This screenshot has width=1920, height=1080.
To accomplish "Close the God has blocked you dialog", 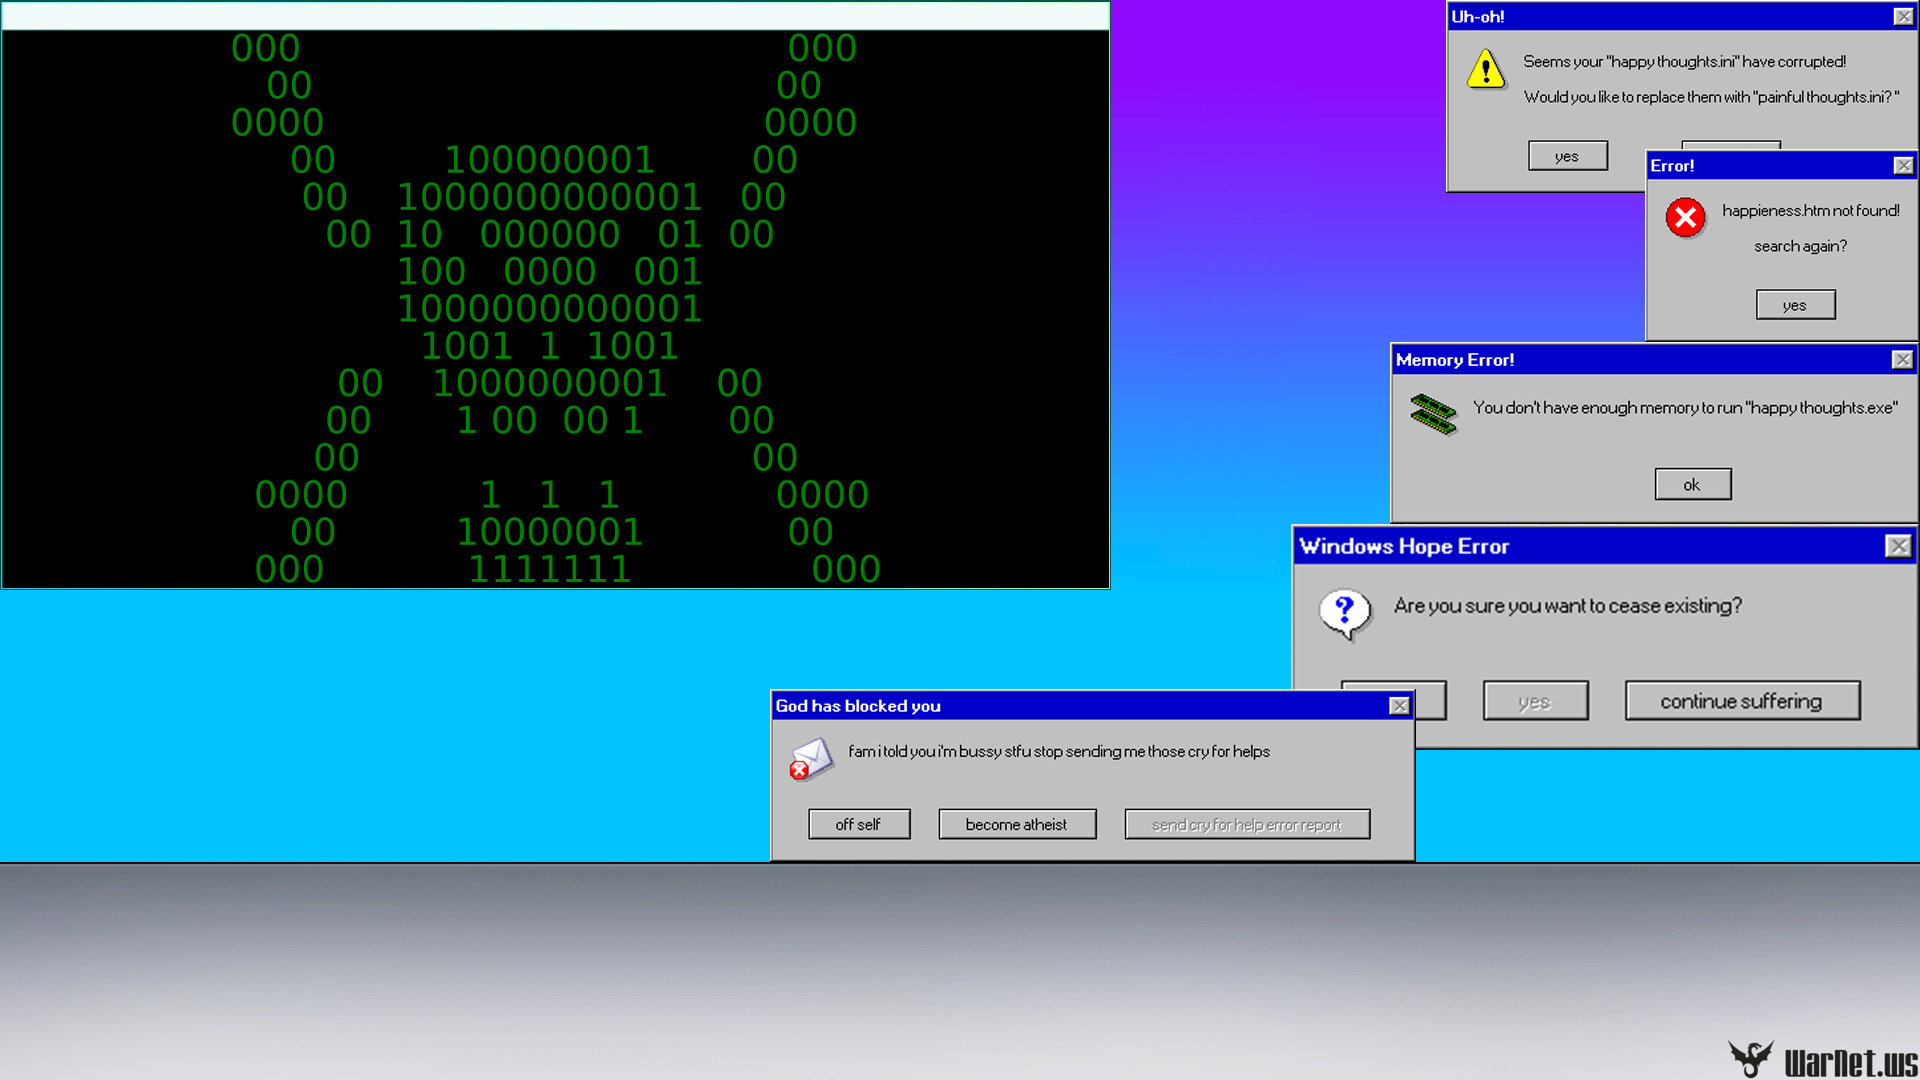I will tap(1399, 706).
